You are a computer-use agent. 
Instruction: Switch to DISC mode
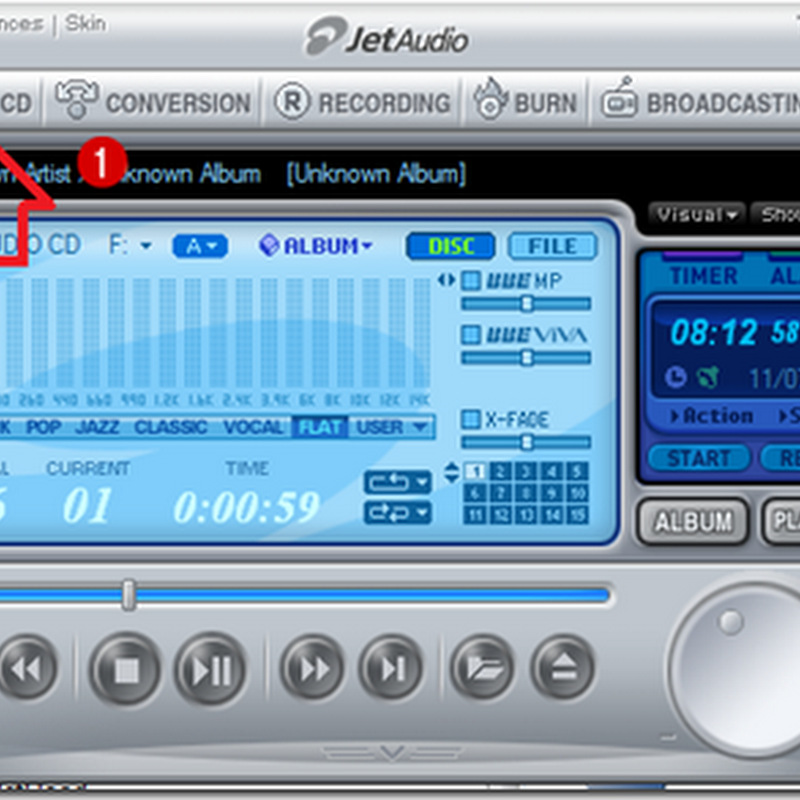[451, 246]
